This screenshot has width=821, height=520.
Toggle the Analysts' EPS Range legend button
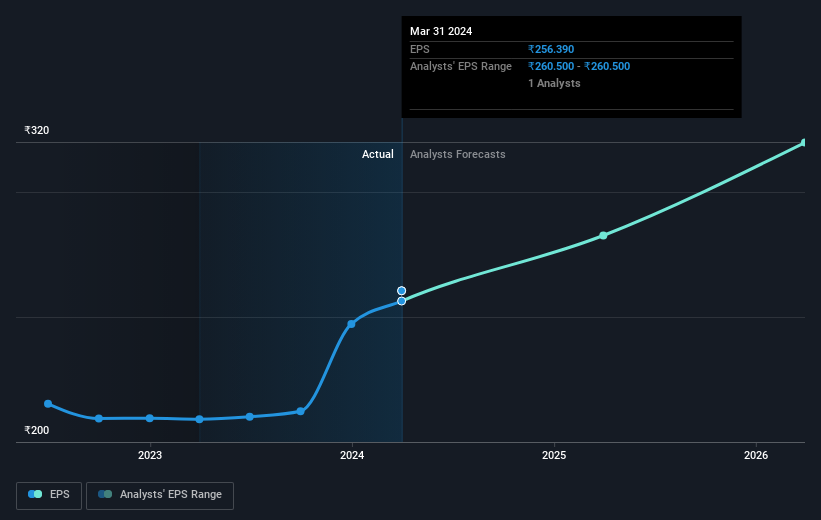pyautogui.click(x=160, y=495)
